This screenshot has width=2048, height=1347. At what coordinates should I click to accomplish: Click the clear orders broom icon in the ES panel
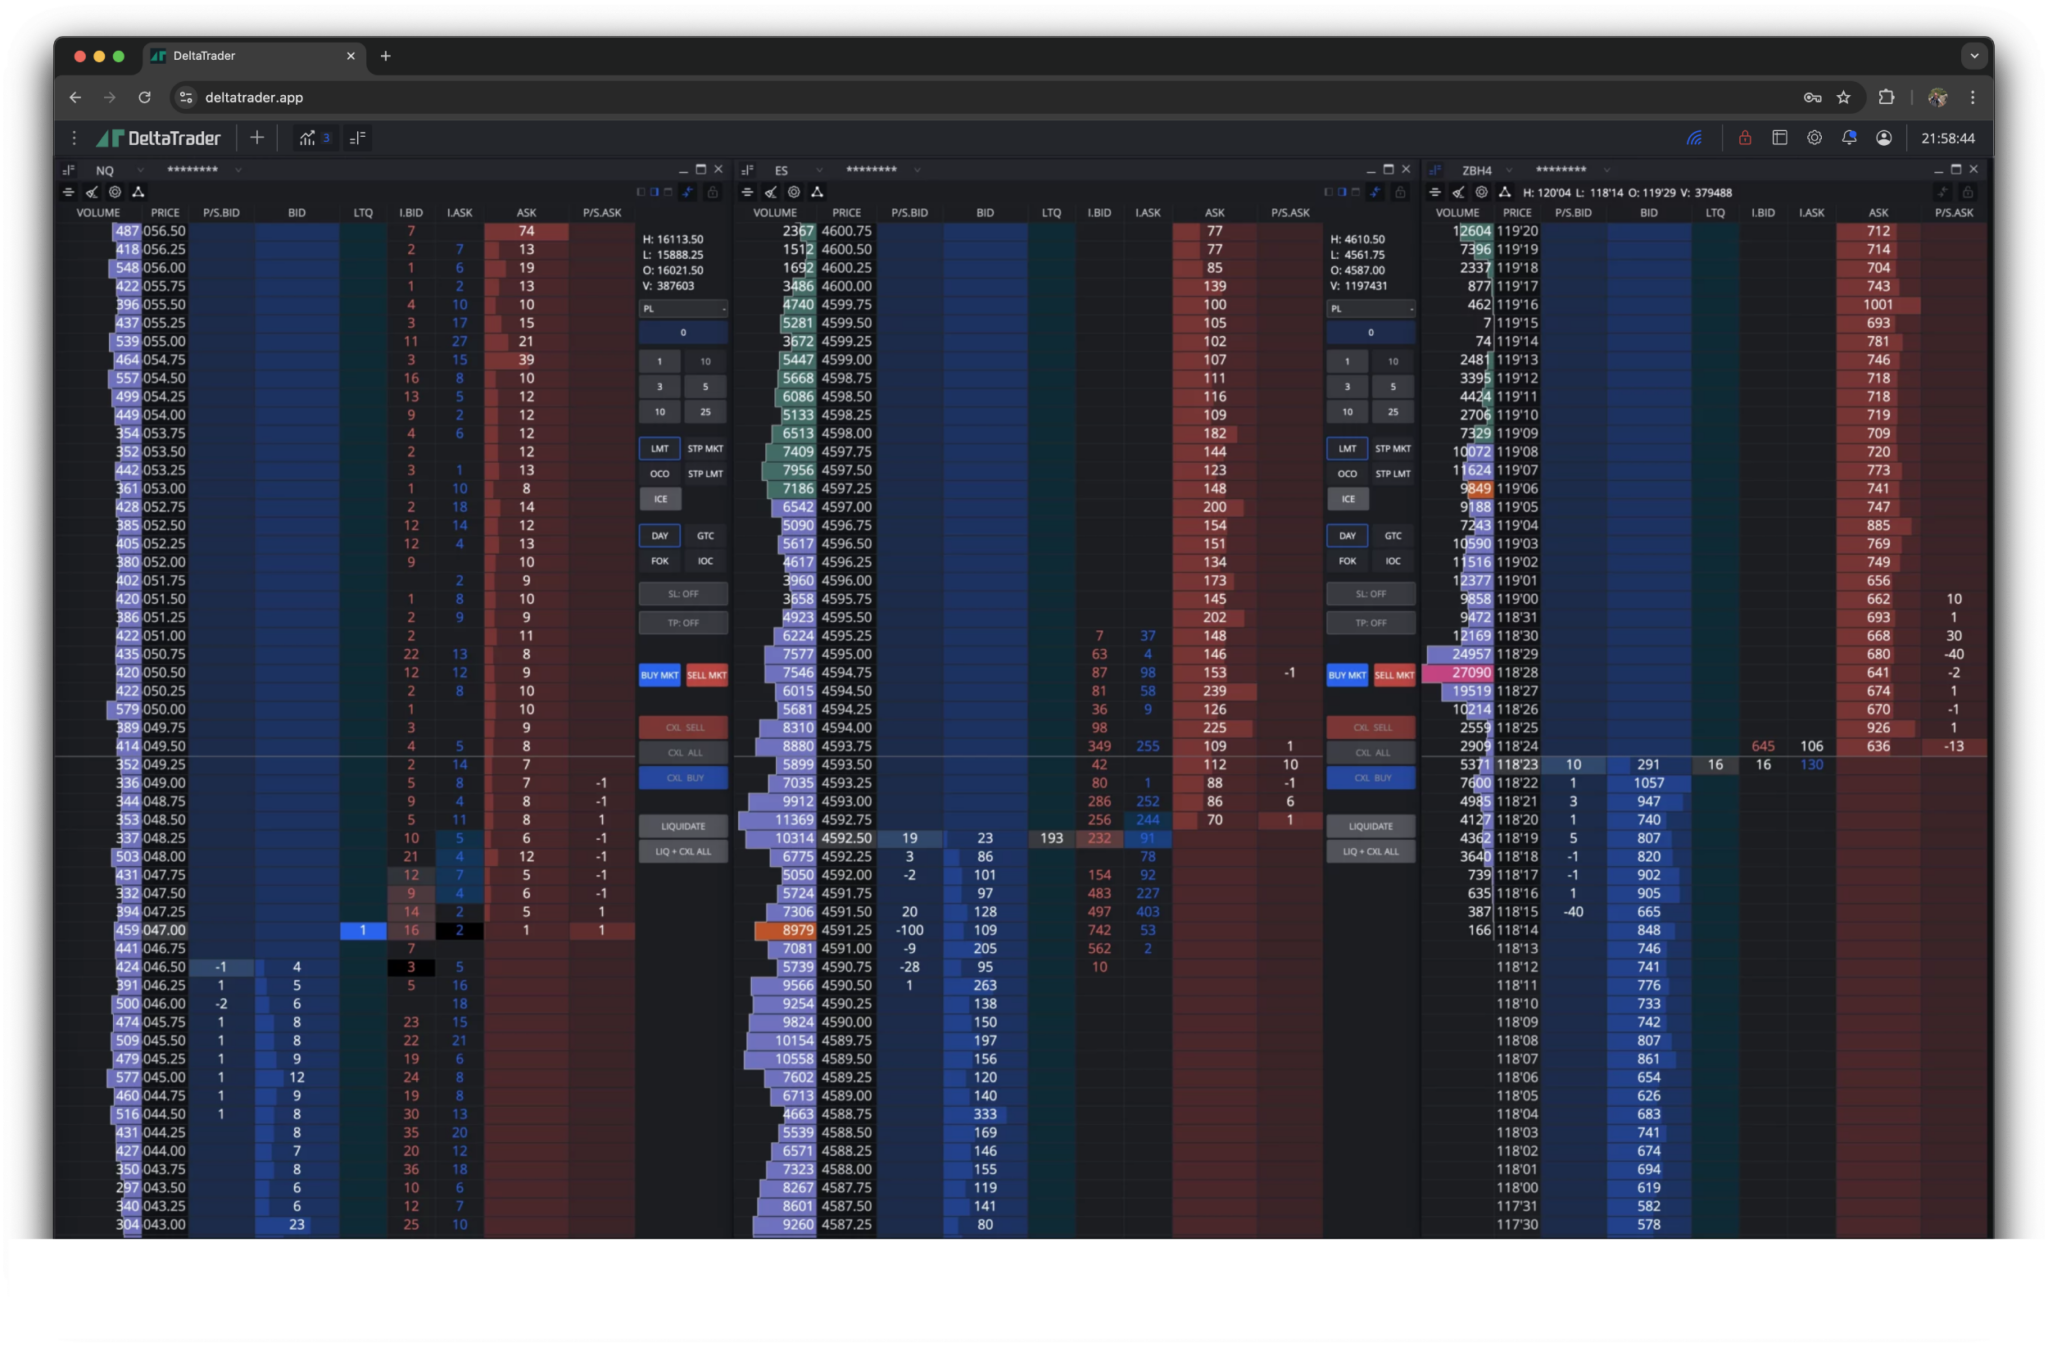(772, 192)
